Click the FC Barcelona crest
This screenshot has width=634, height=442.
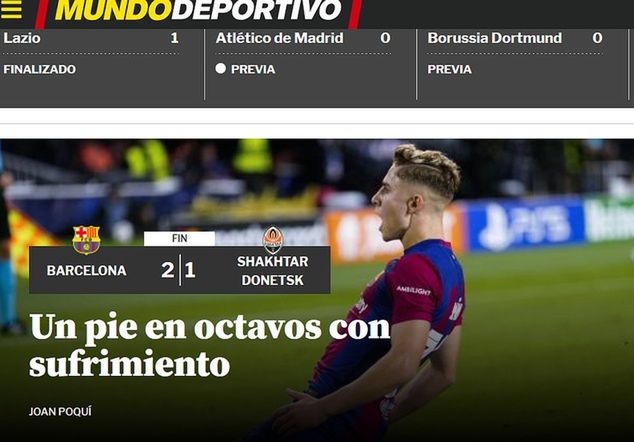coord(86,239)
